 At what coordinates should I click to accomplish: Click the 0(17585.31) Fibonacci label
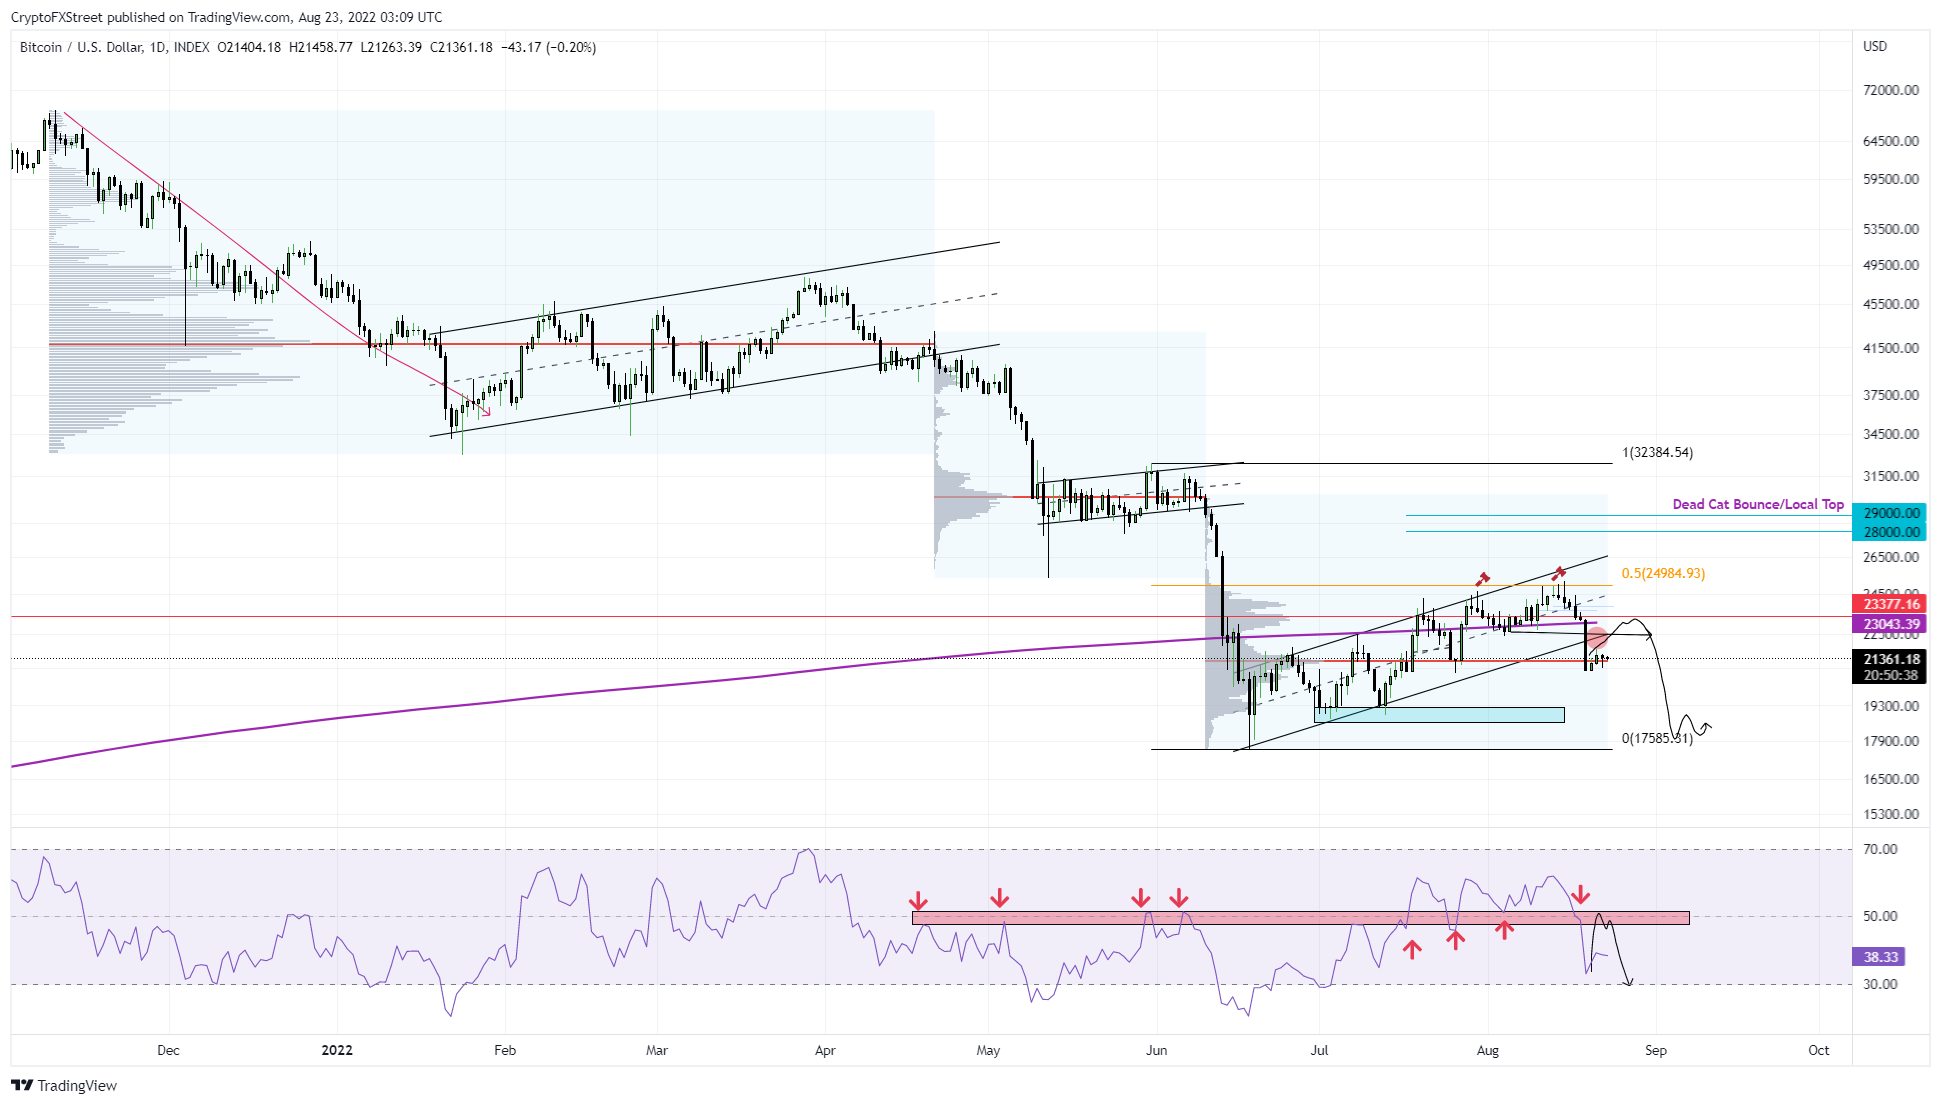[x=1657, y=739]
